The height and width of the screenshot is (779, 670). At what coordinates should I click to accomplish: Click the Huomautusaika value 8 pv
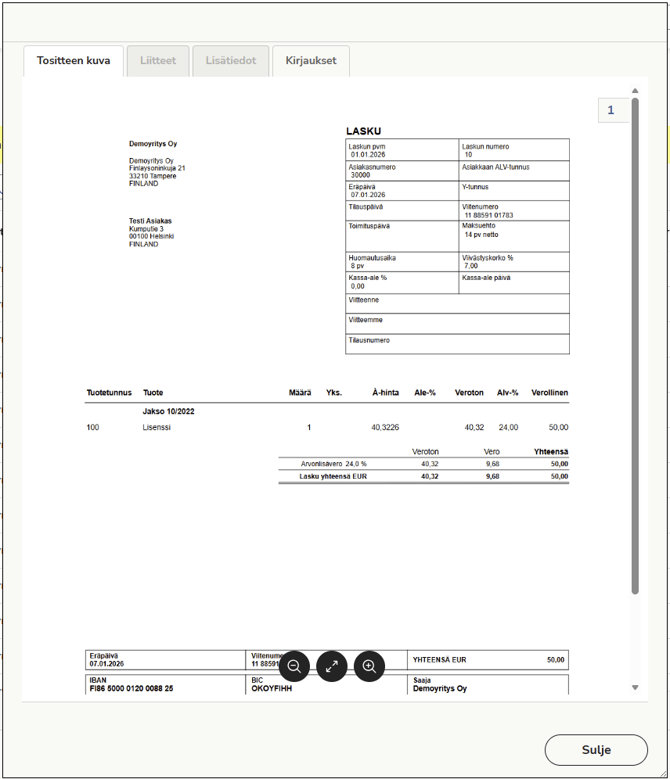click(x=357, y=266)
